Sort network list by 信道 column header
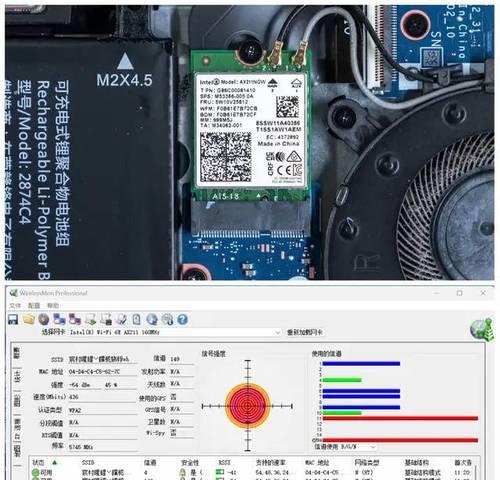 pyautogui.click(x=150, y=463)
